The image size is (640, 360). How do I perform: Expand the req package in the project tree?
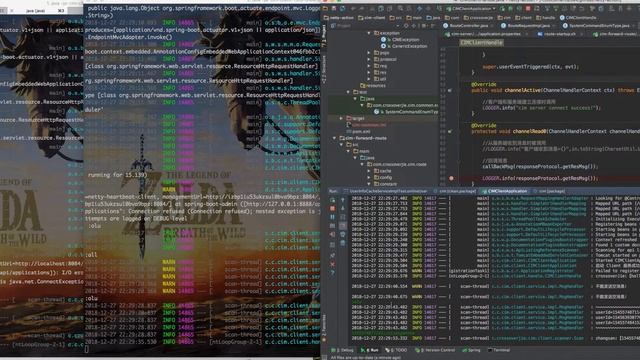369,66
